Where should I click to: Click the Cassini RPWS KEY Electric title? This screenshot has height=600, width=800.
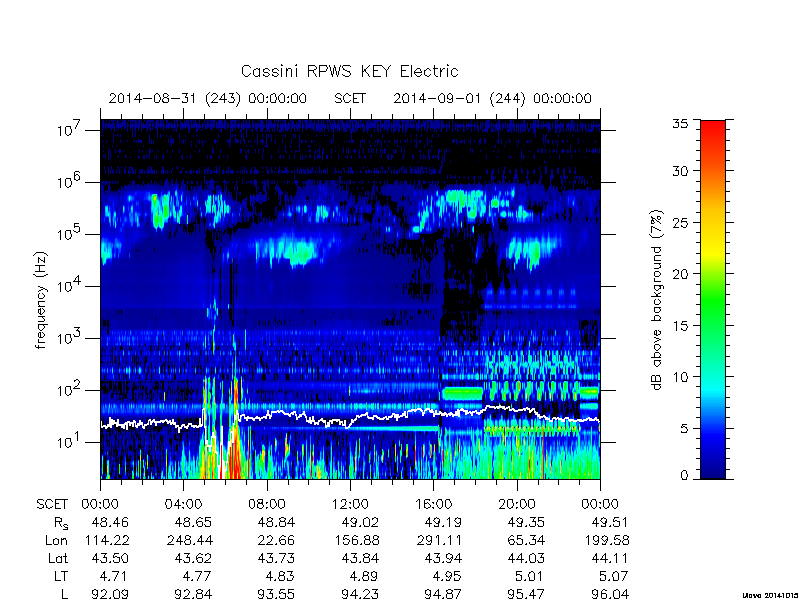pos(349,71)
